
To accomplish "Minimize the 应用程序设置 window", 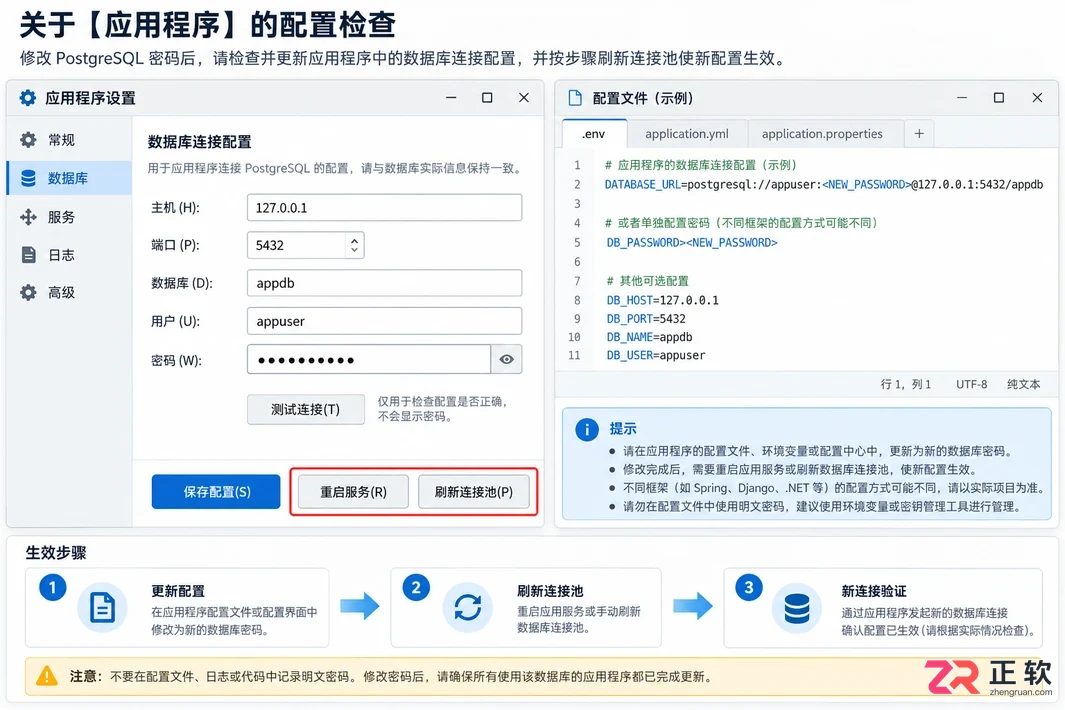I will click(451, 98).
